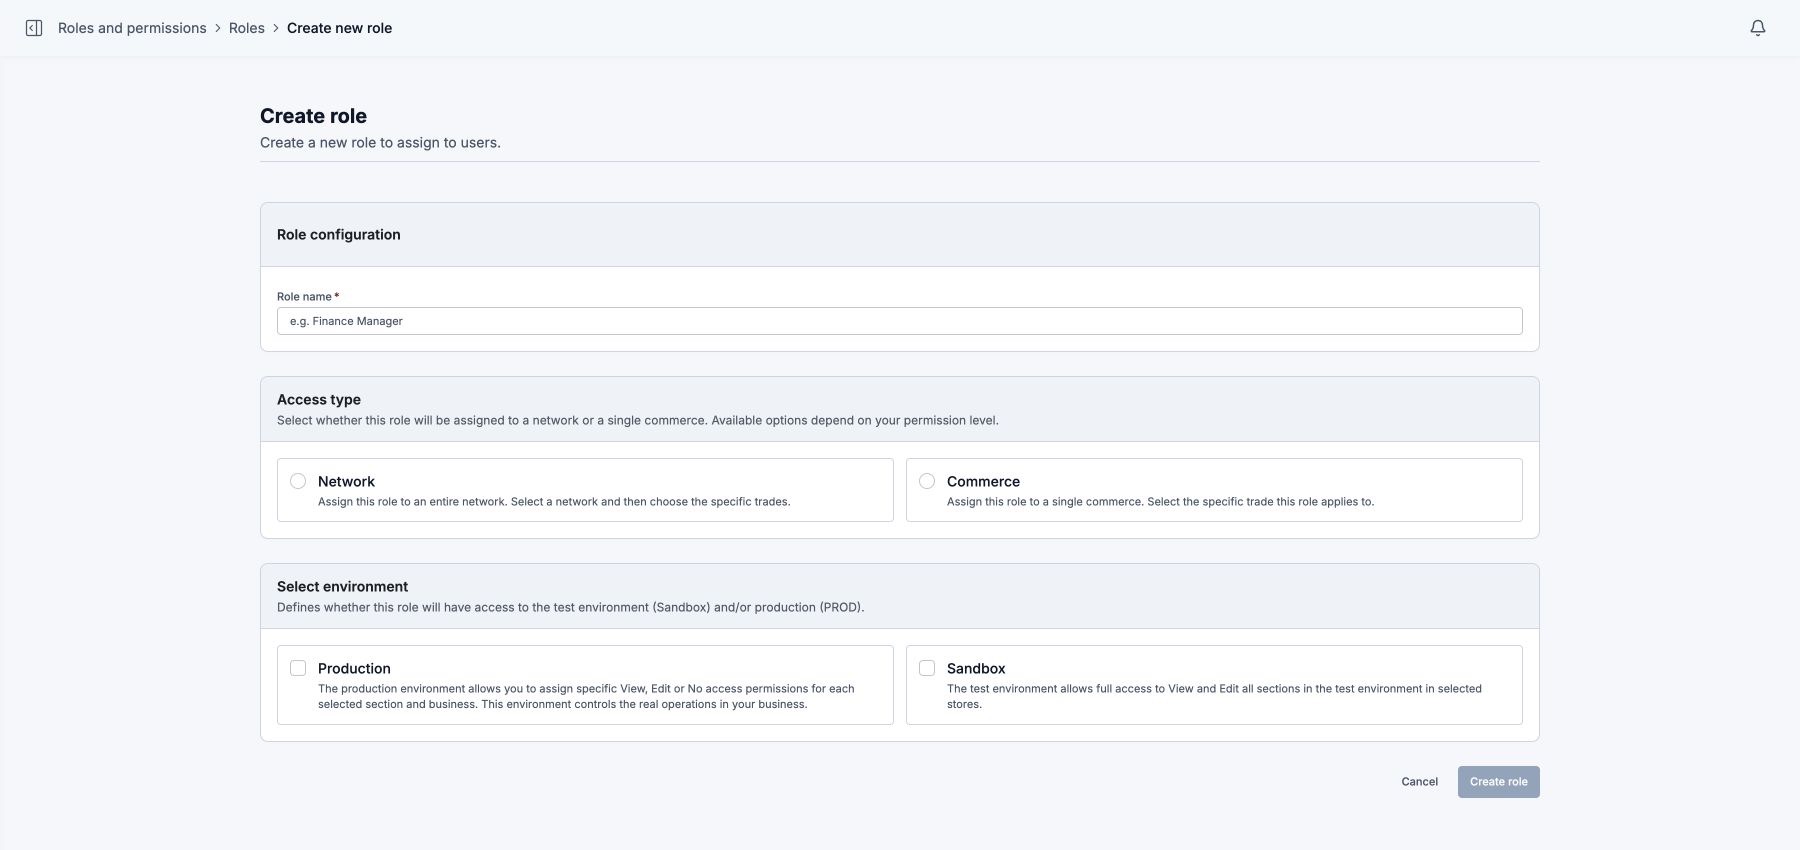Click the Sandbox option label
Screen dimensions: 1800x850
point(976,668)
